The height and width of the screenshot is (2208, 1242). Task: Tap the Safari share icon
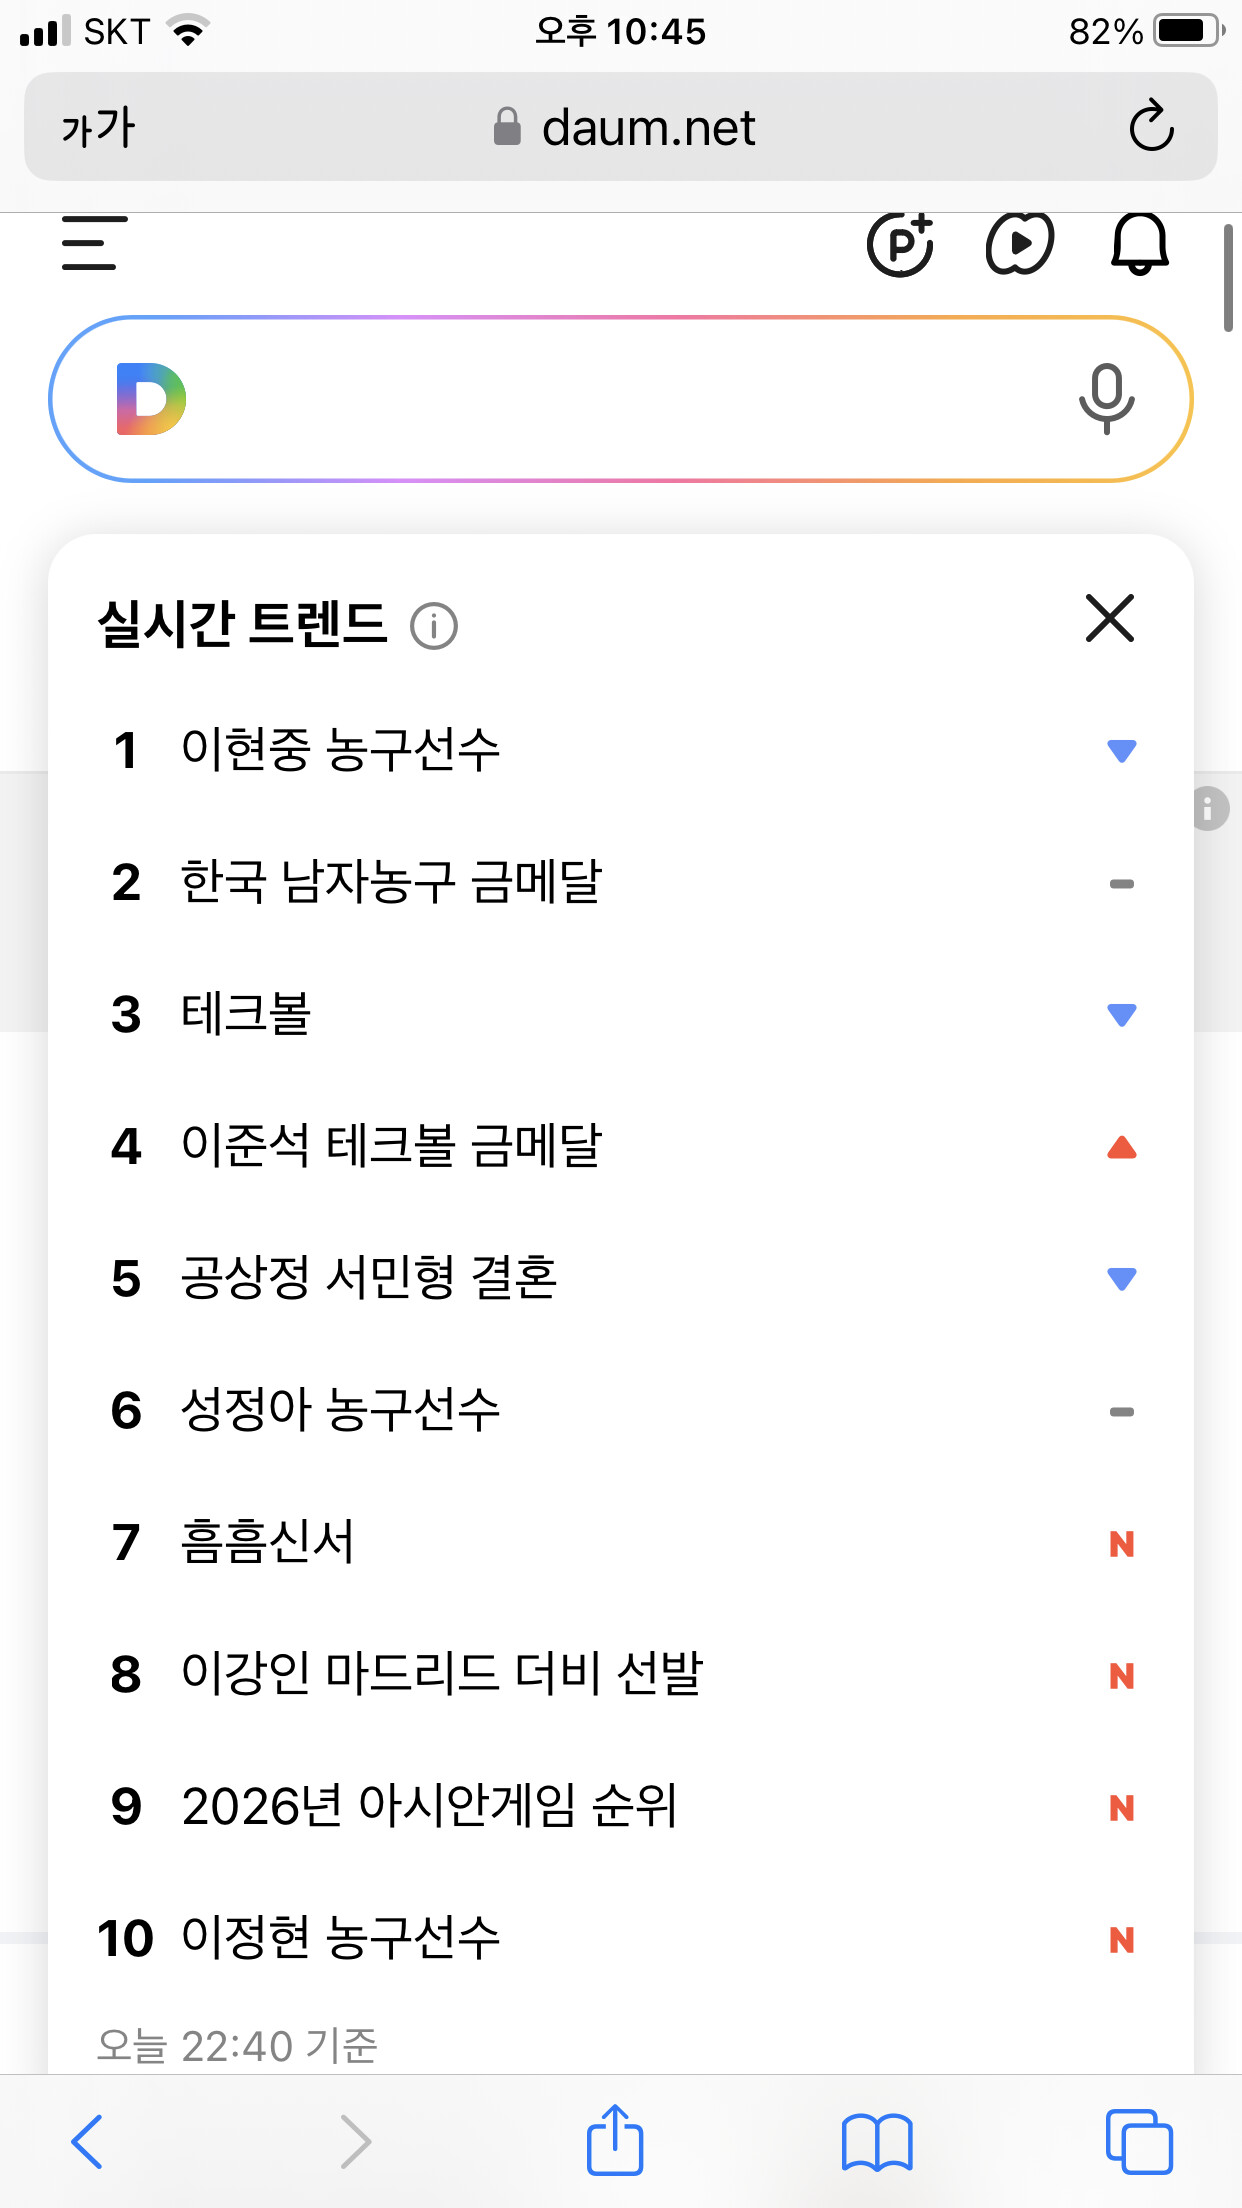click(615, 2140)
